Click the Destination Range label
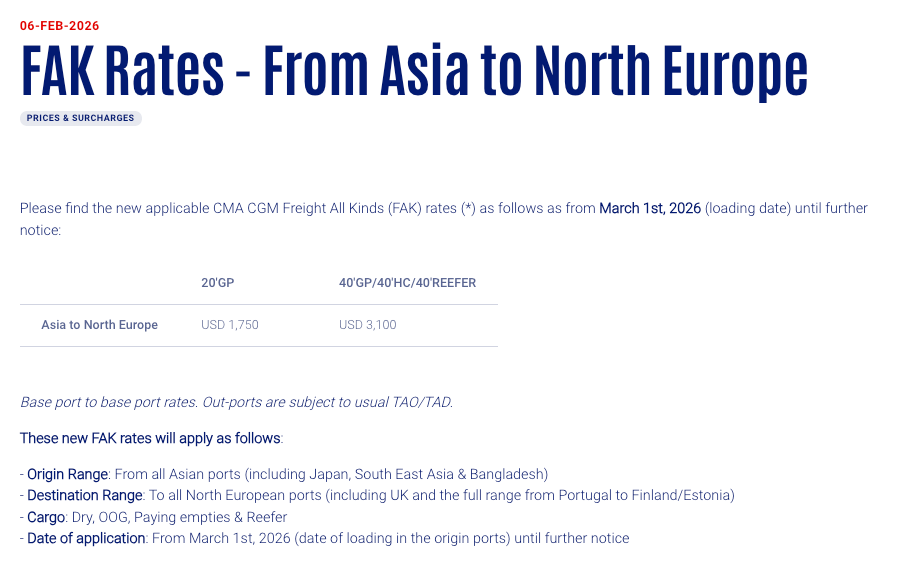Screen dimensions: 900x566 click(84, 495)
